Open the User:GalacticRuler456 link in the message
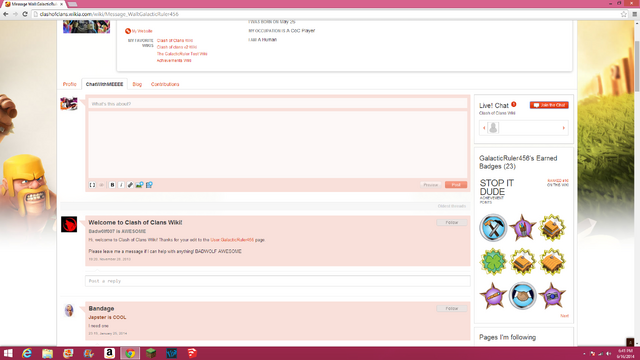The image size is (640, 360). coord(232,240)
